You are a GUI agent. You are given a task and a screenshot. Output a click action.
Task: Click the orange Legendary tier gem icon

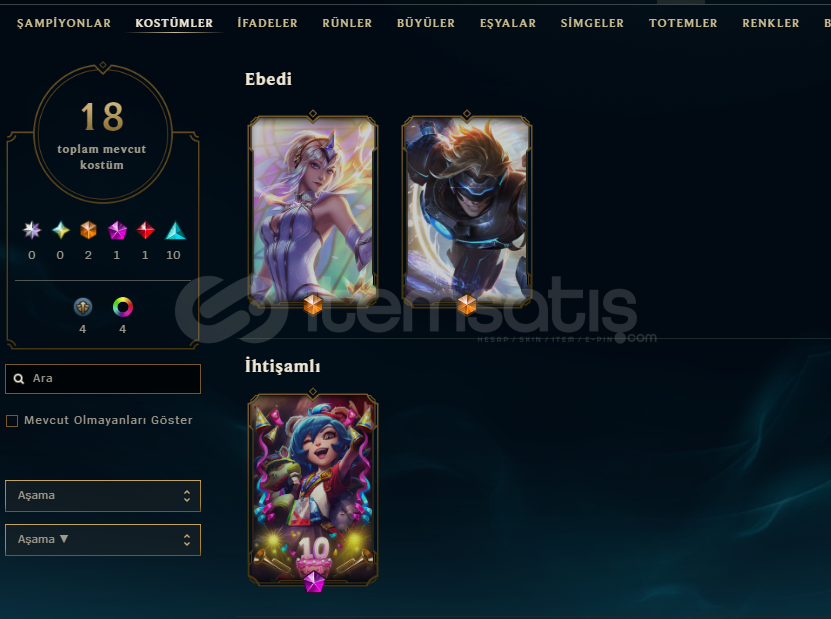[x=89, y=230]
